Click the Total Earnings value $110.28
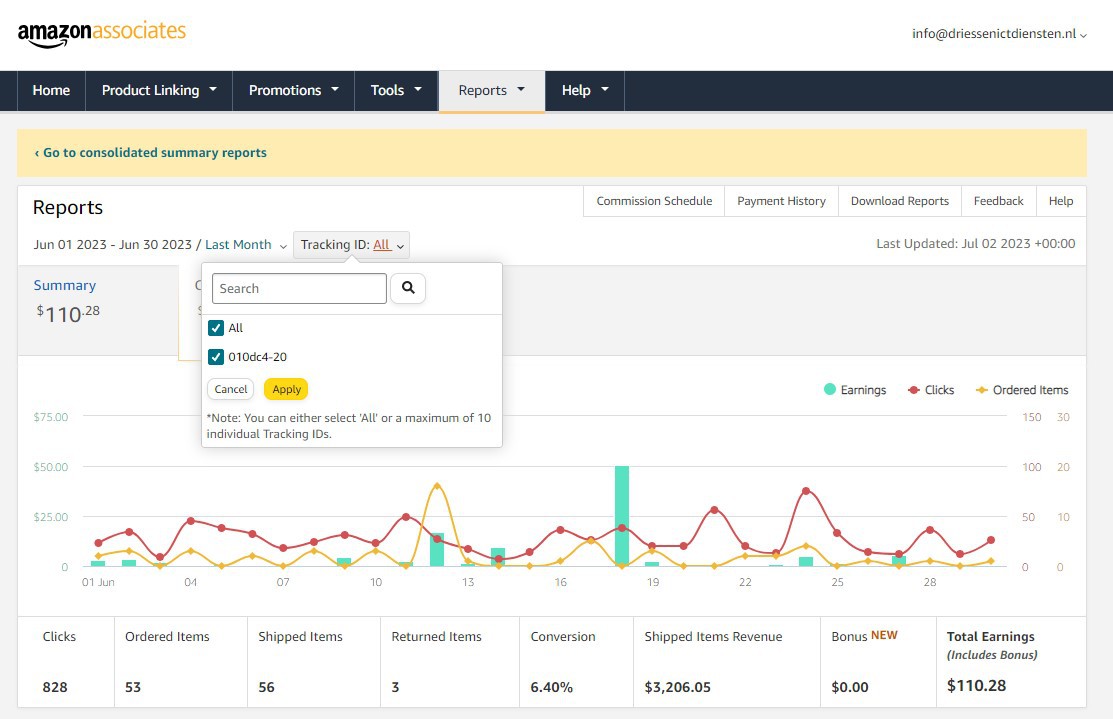The width and height of the screenshot is (1113, 719). point(976,686)
